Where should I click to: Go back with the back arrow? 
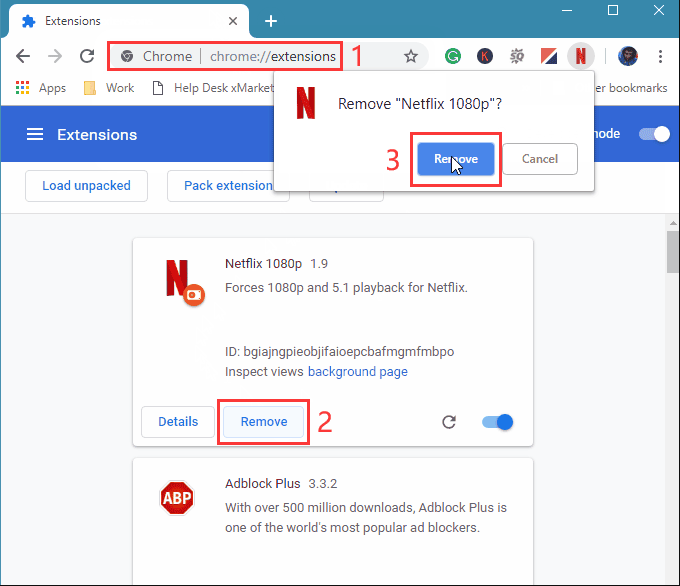coord(23,56)
